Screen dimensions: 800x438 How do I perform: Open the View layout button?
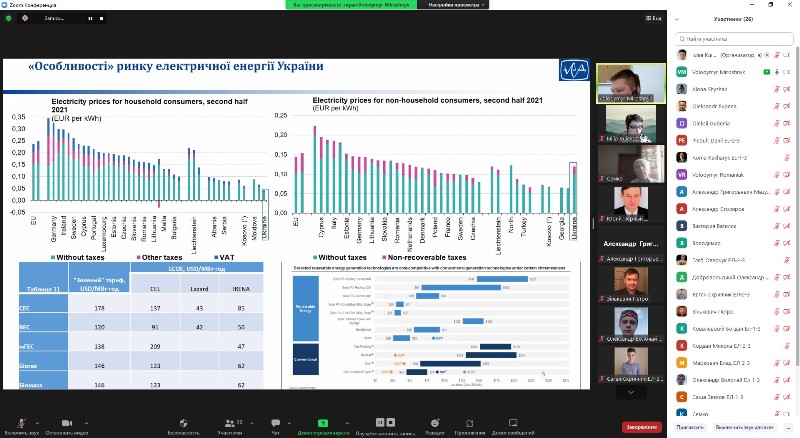point(654,18)
